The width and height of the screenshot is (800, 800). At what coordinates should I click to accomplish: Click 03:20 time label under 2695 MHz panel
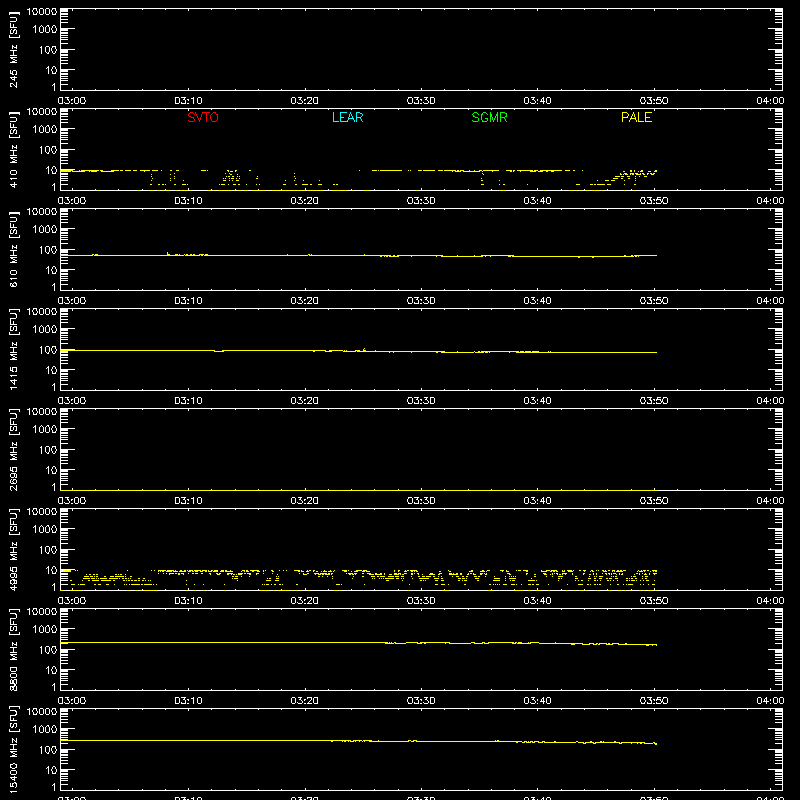[x=305, y=501]
